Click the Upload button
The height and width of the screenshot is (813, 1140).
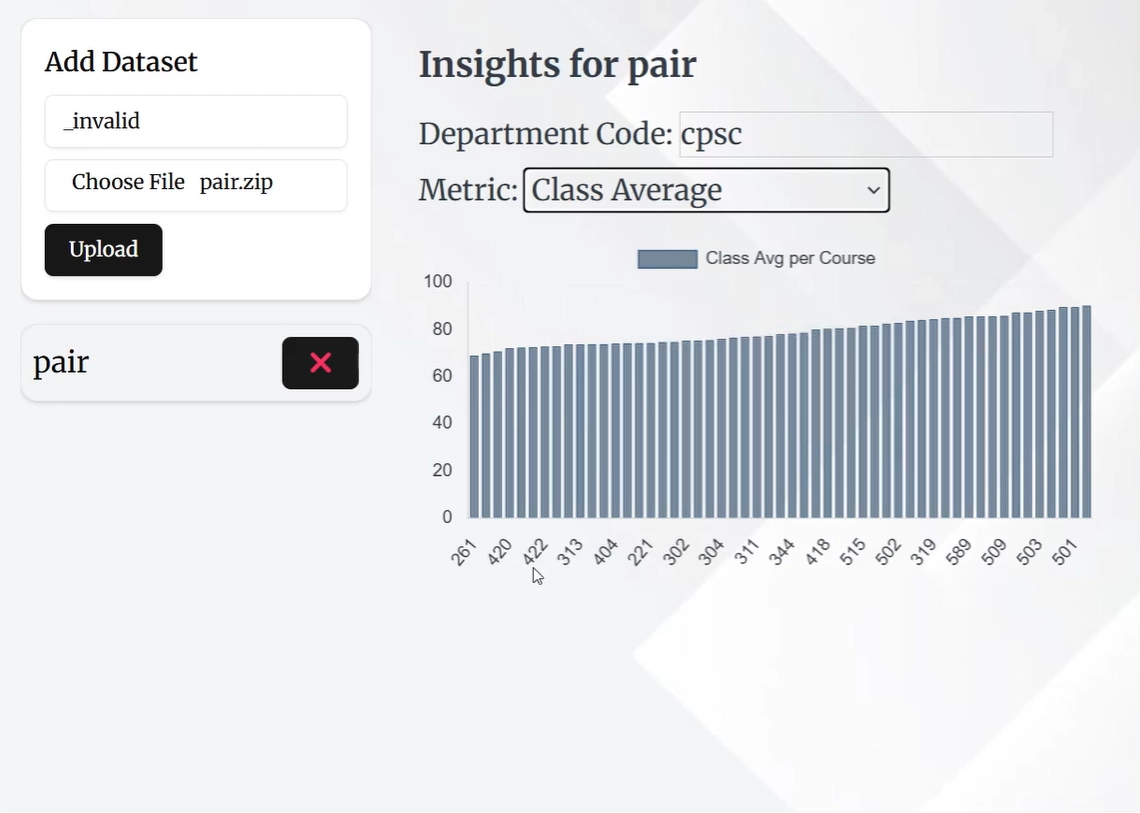click(103, 249)
